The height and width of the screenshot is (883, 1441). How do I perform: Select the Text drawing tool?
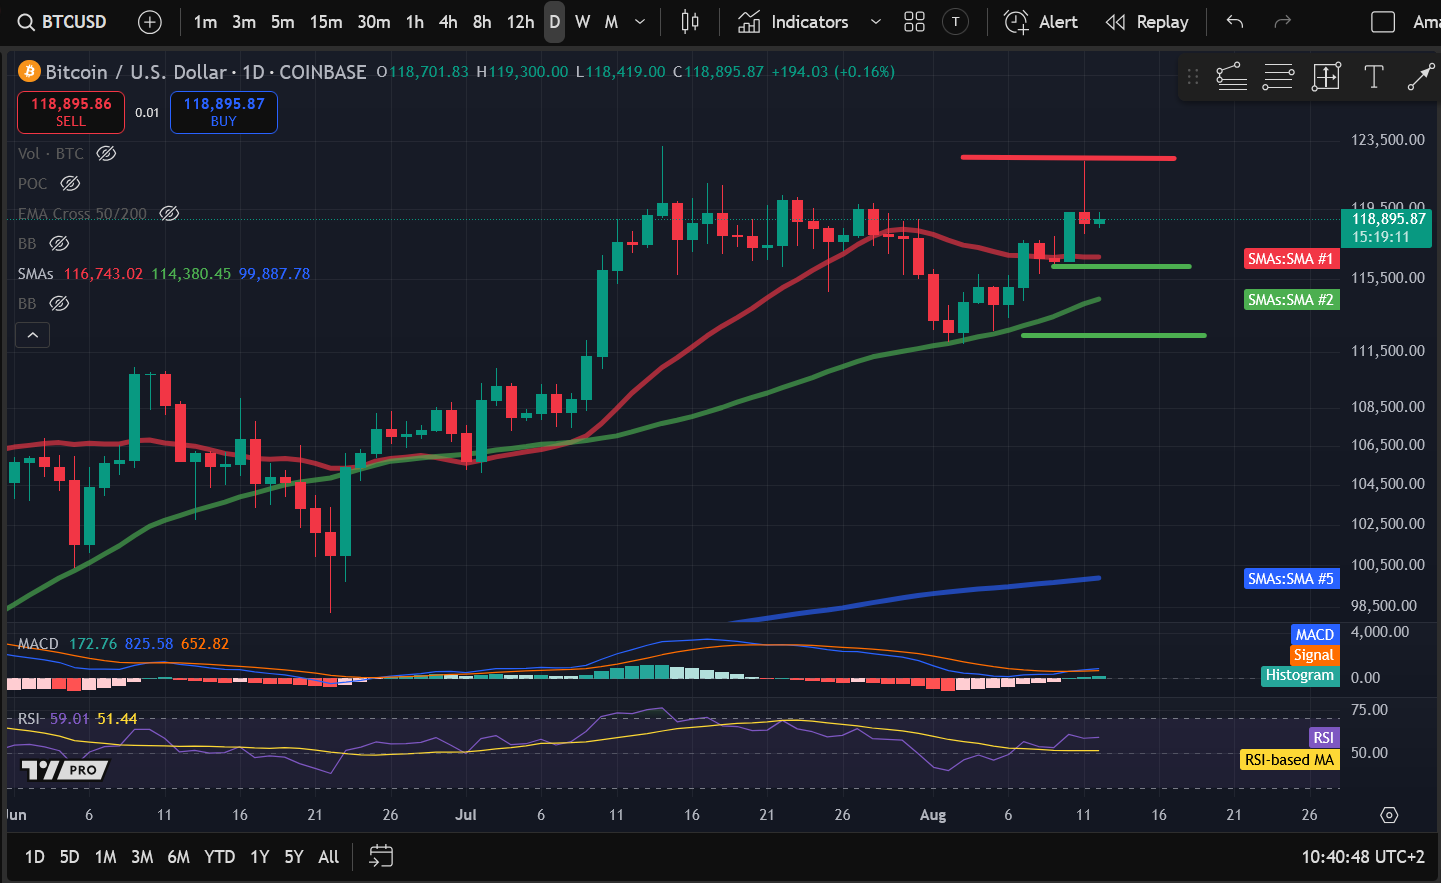[1373, 77]
